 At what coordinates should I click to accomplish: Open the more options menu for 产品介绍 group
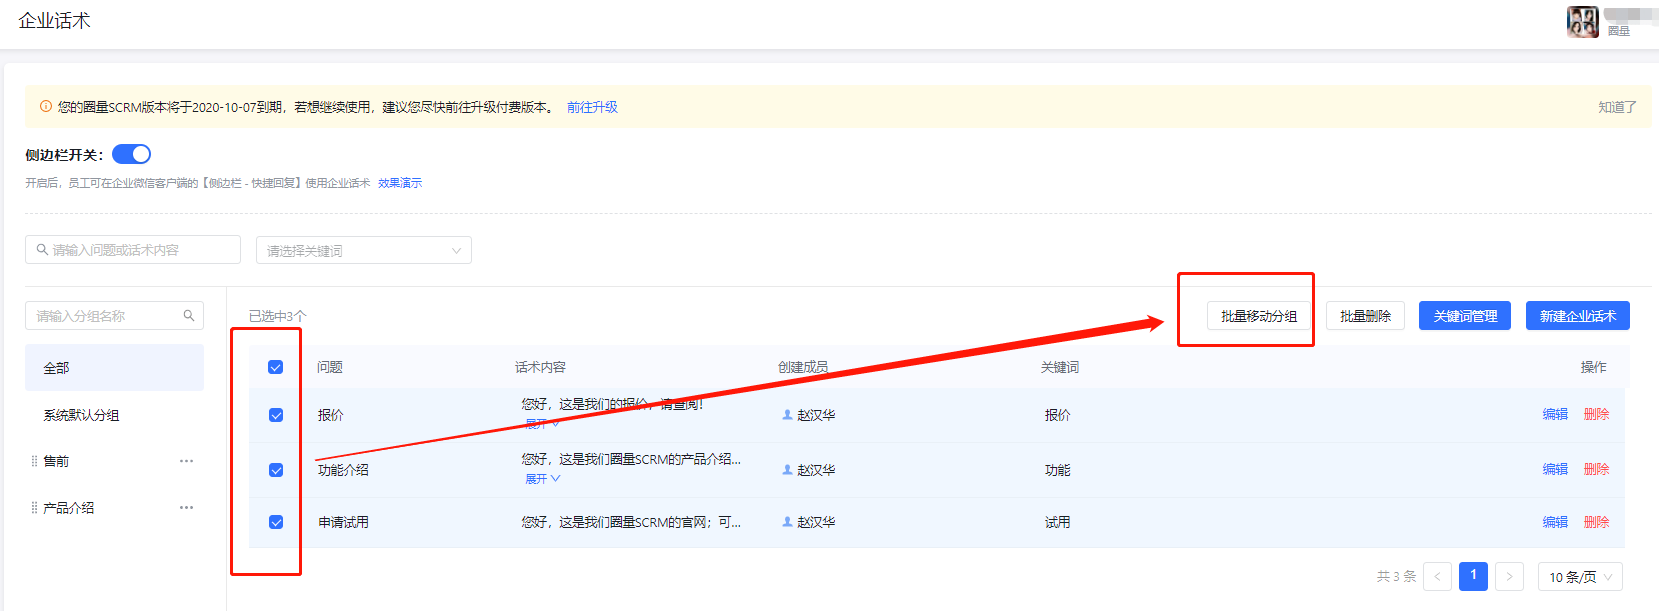tap(186, 508)
